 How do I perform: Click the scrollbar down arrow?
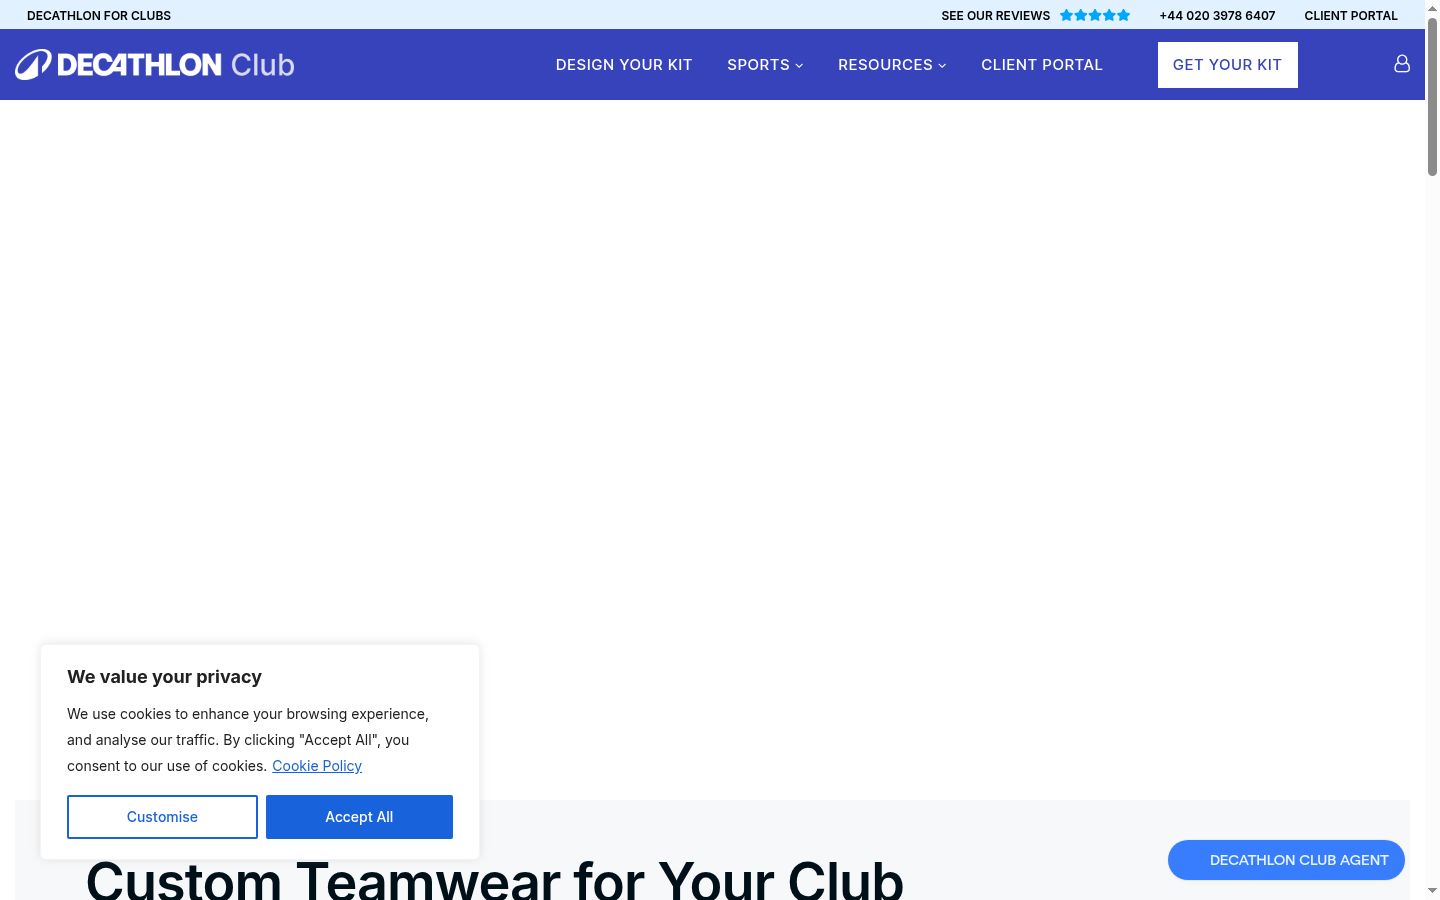click(x=1432, y=891)
